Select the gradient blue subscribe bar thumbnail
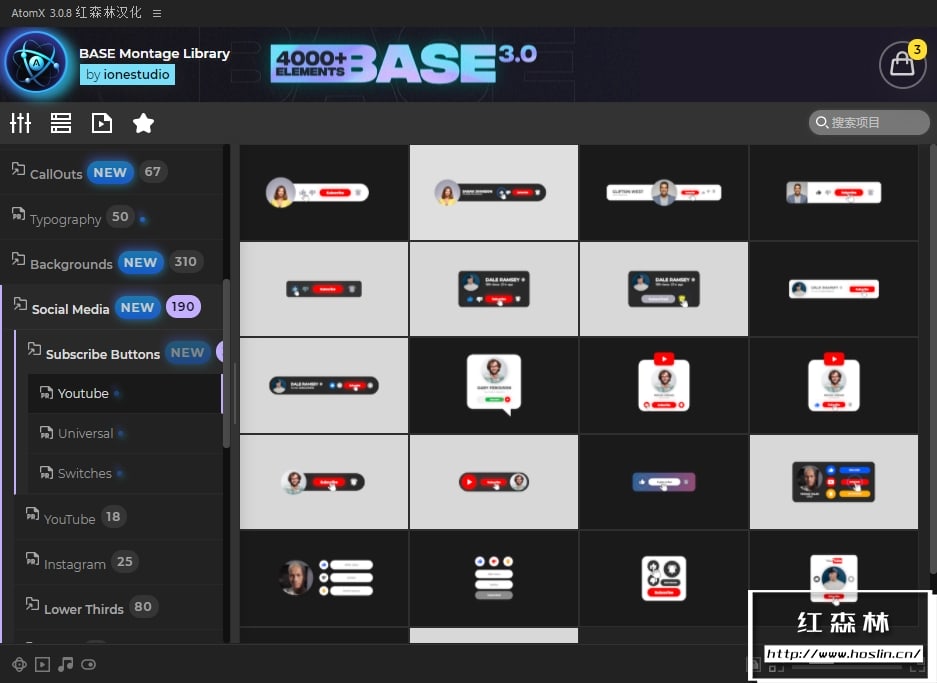The image size is (937, 683). [663, 482]
